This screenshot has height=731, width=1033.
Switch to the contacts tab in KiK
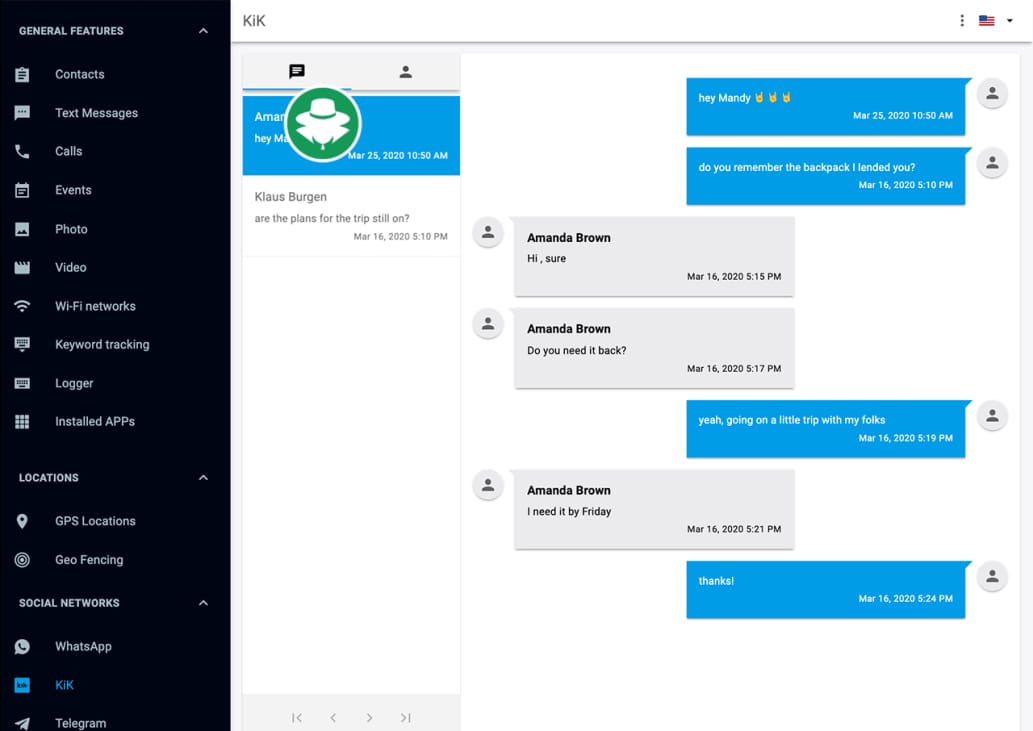pos(405,71)
